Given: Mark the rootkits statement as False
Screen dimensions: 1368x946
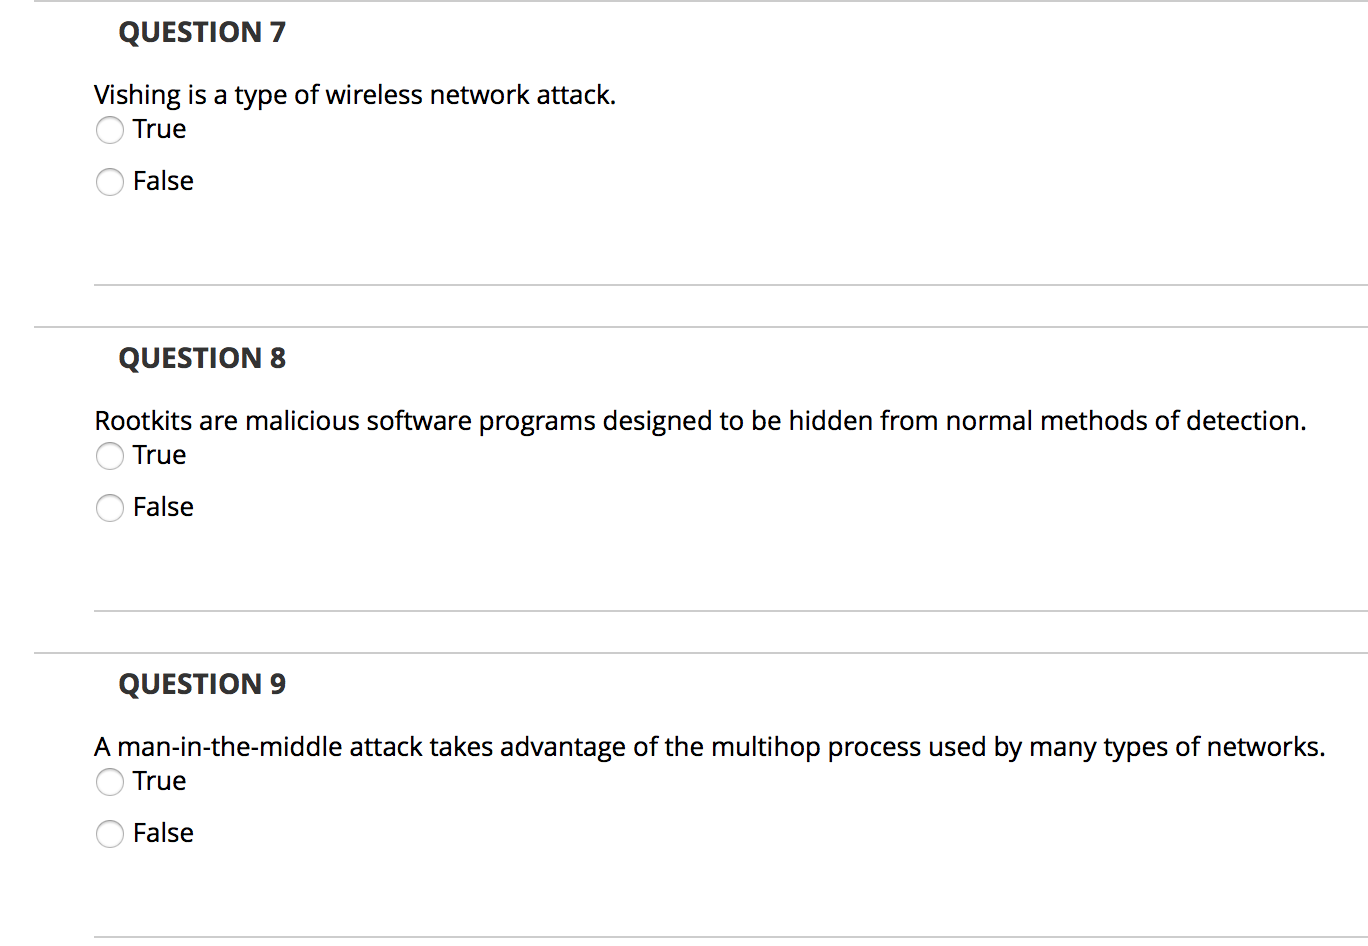Looking at the screenshot, I should (x=110, y=508).
